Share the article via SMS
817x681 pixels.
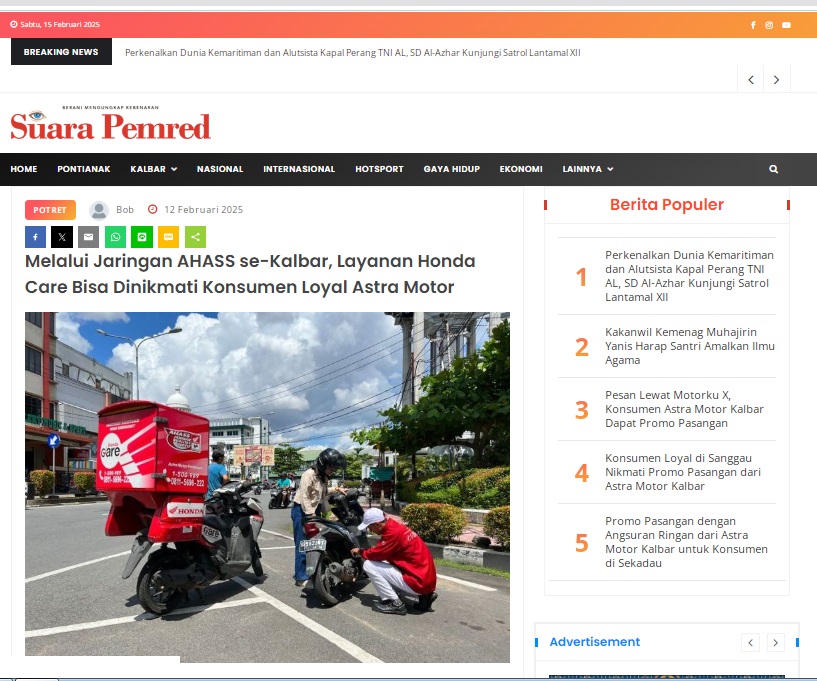[168, 237]
